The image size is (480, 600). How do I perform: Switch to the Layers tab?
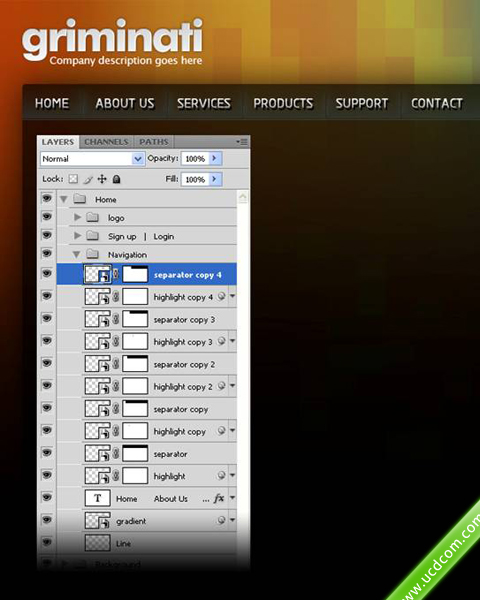tap(58, 142)
